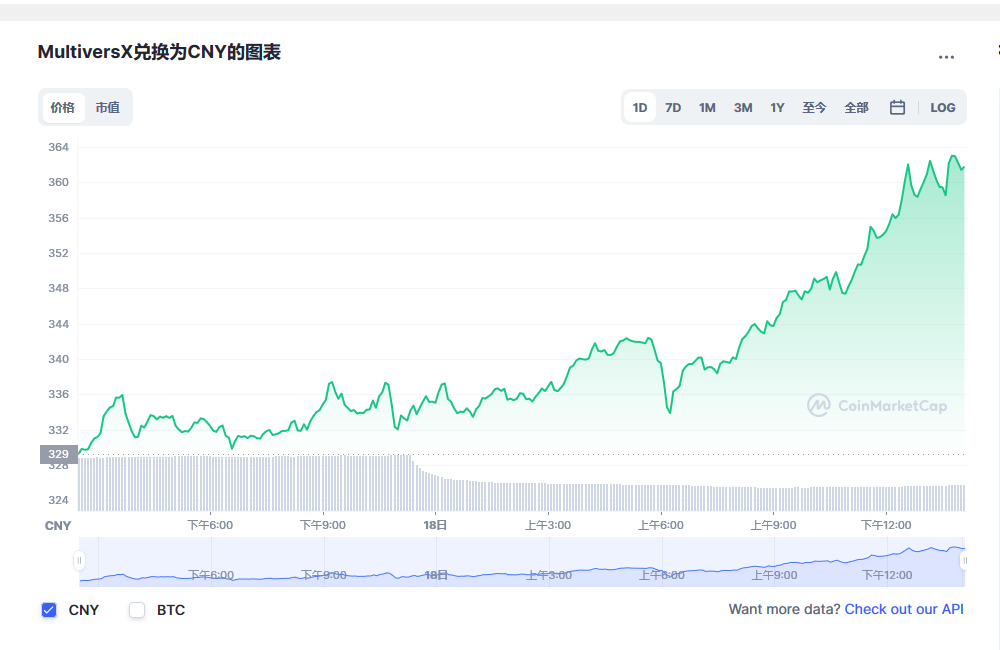Click the mini navigator chart overview

pos(522,562)
